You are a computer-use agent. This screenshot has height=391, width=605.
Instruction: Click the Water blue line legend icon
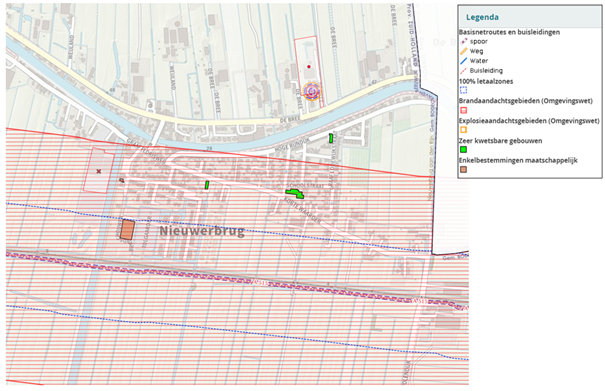(463, 61)
